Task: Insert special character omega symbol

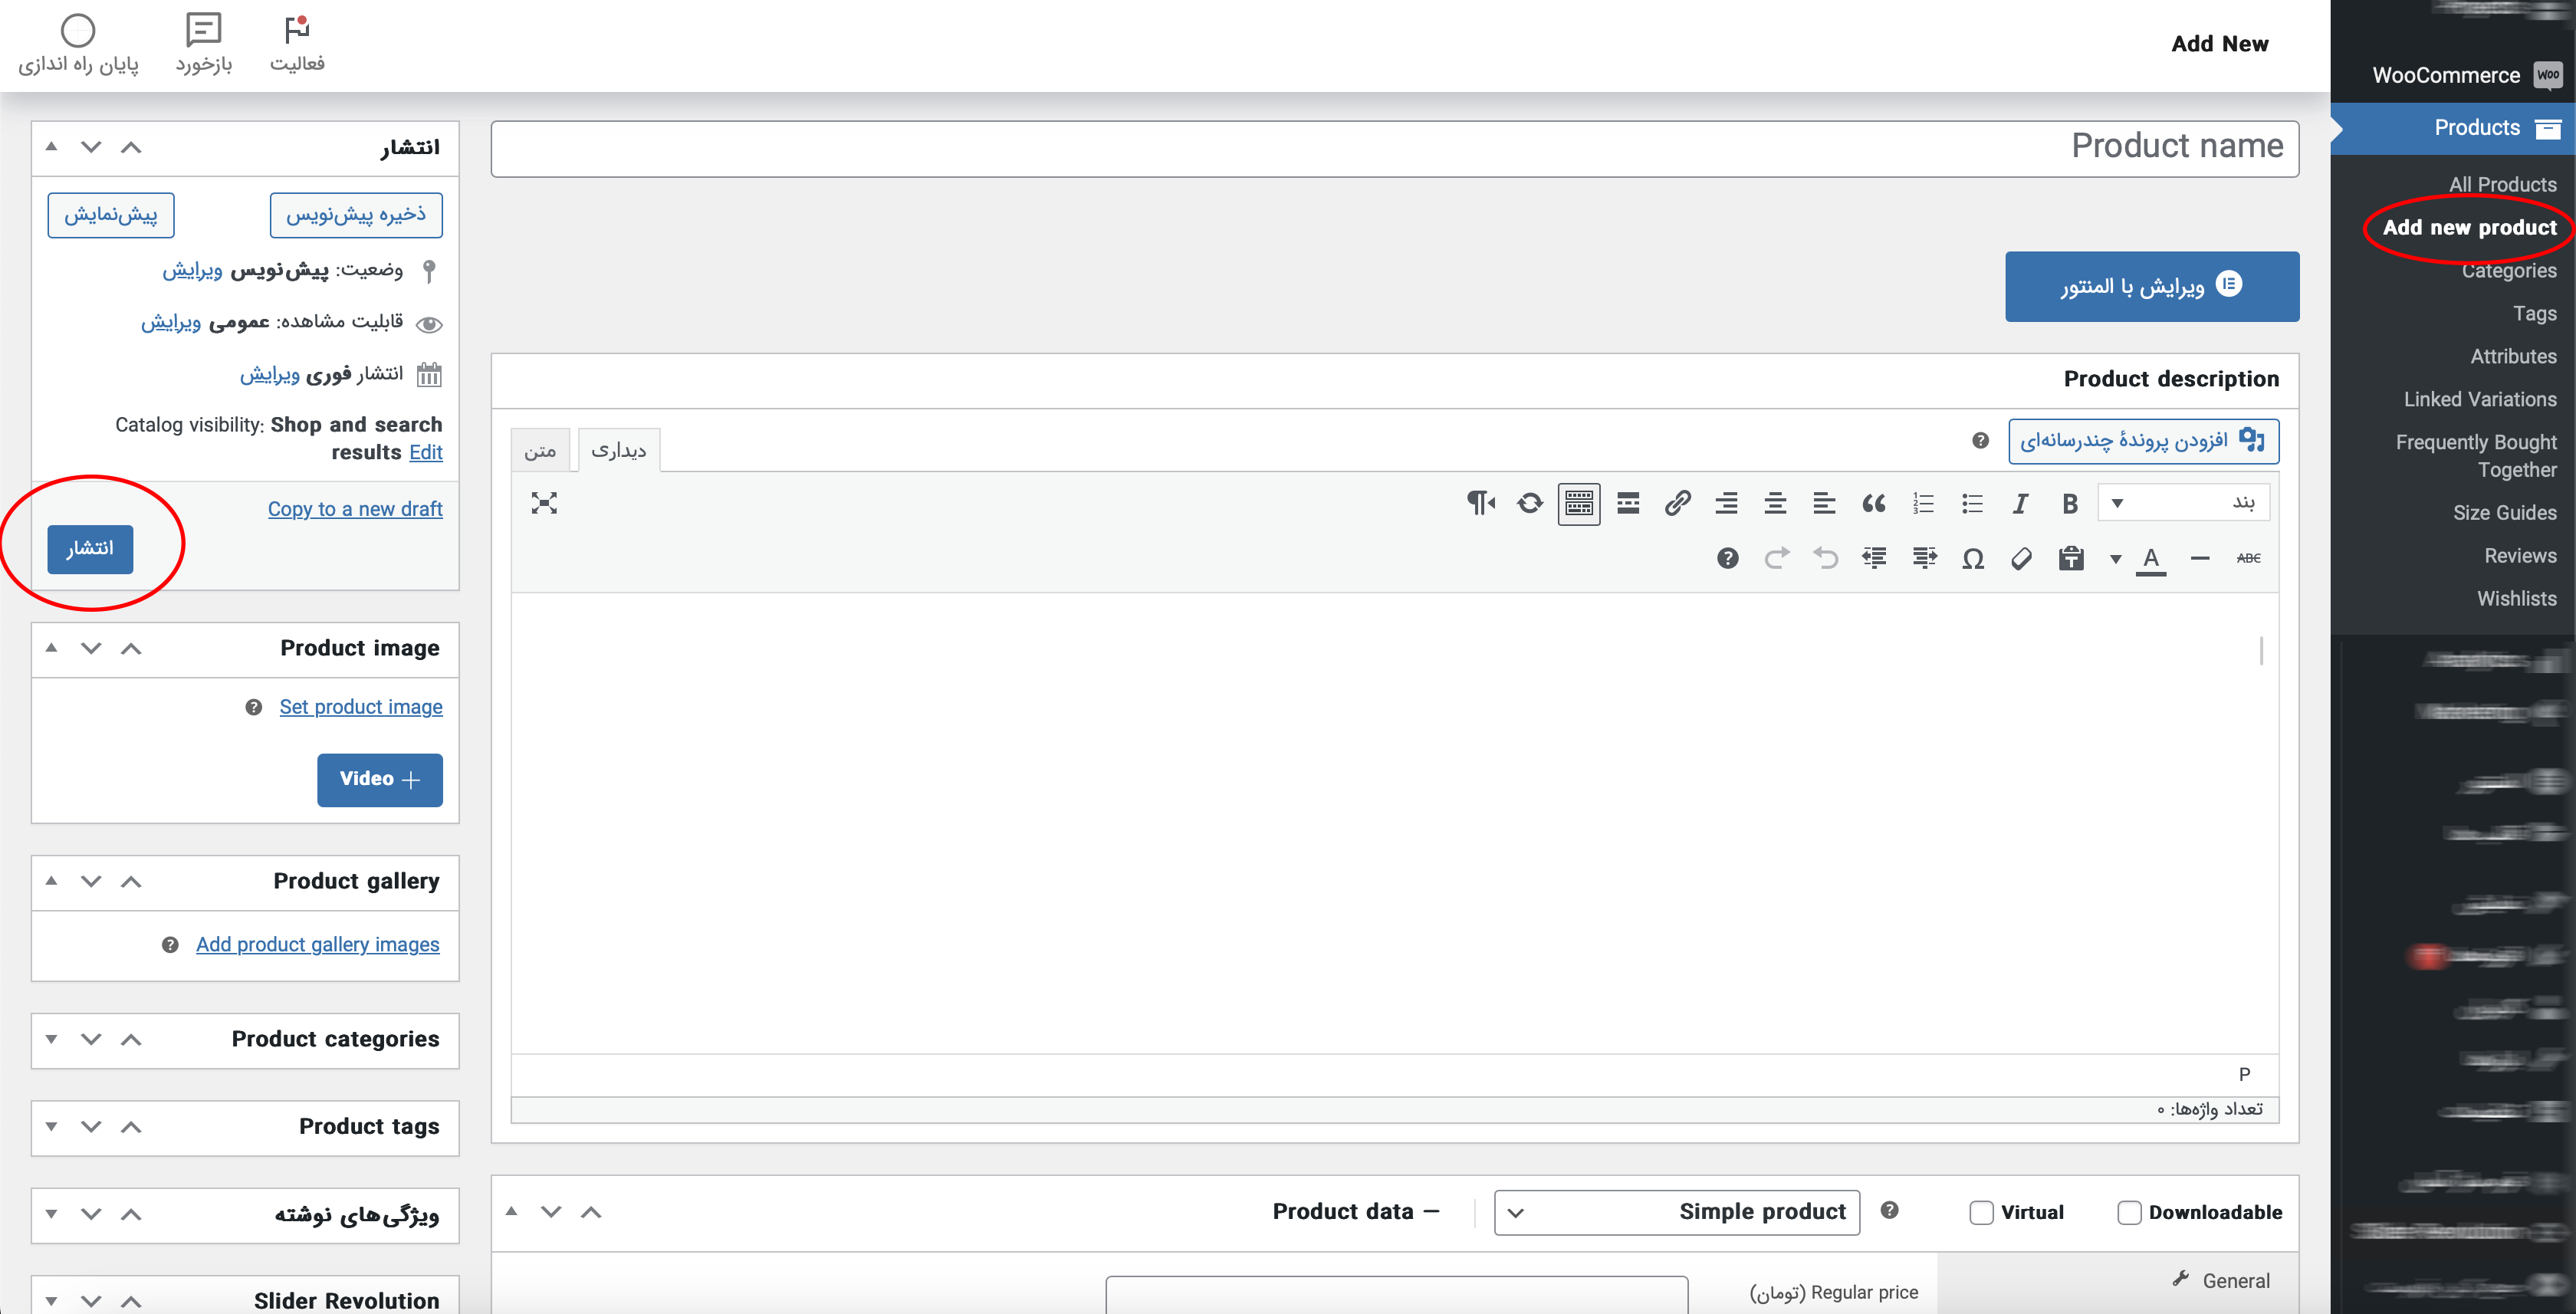Action: (x=1972, y=559)
